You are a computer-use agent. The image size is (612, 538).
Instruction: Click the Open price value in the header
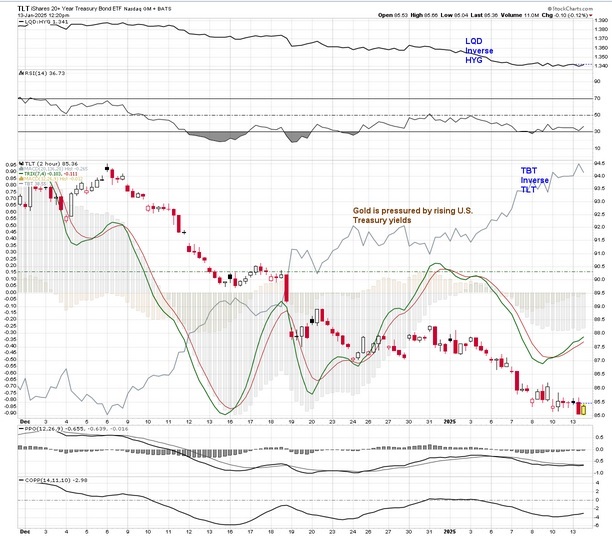click(x=401, y=15)
